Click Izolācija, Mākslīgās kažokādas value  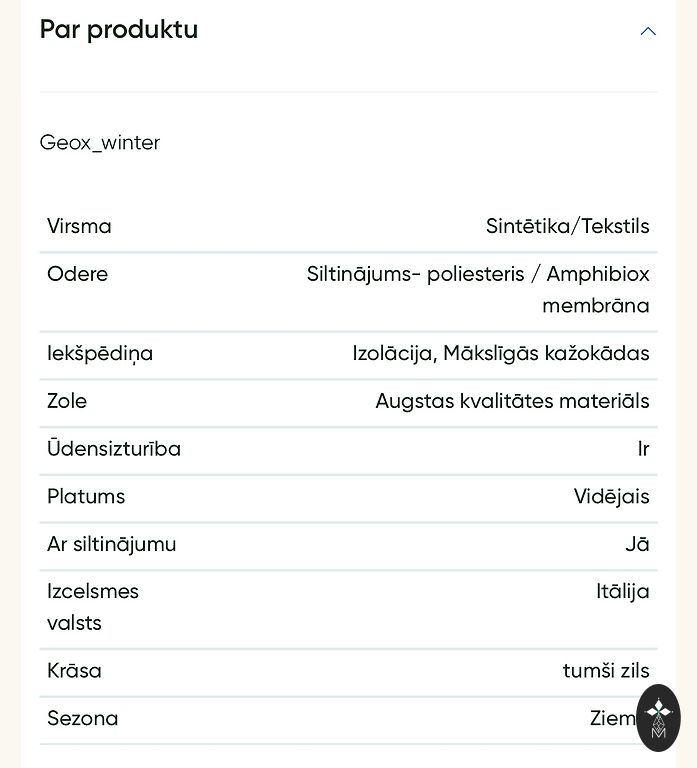pyautogui.click(x=500, y=353)
